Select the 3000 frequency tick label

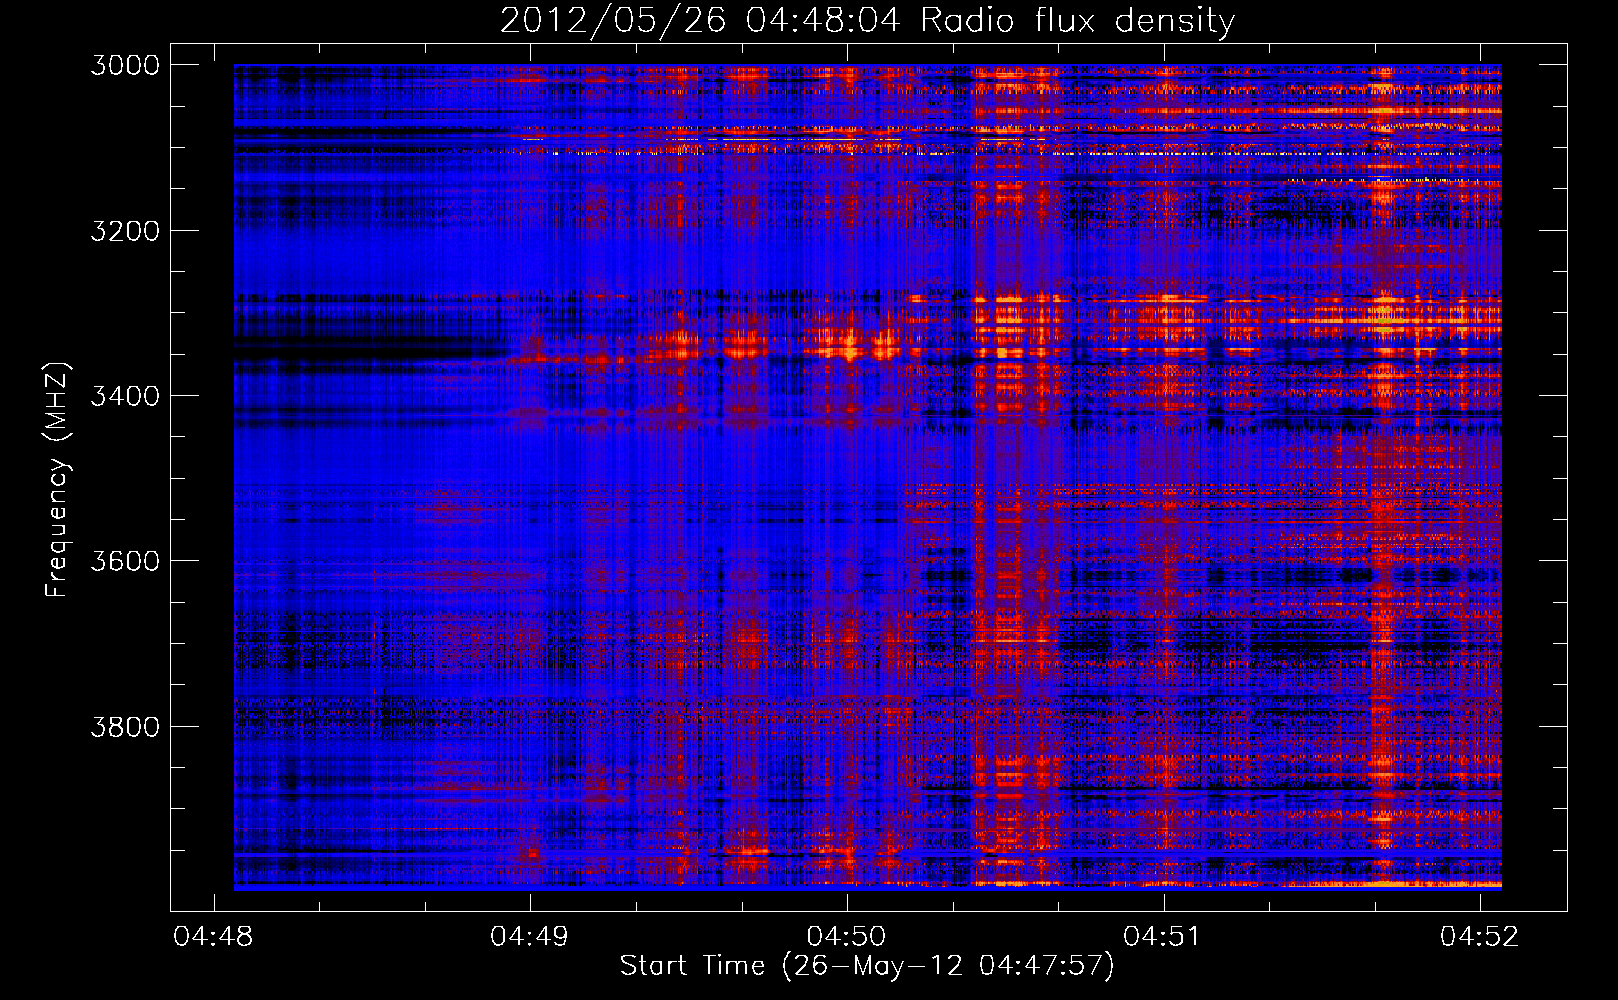[x=125, y=65]
